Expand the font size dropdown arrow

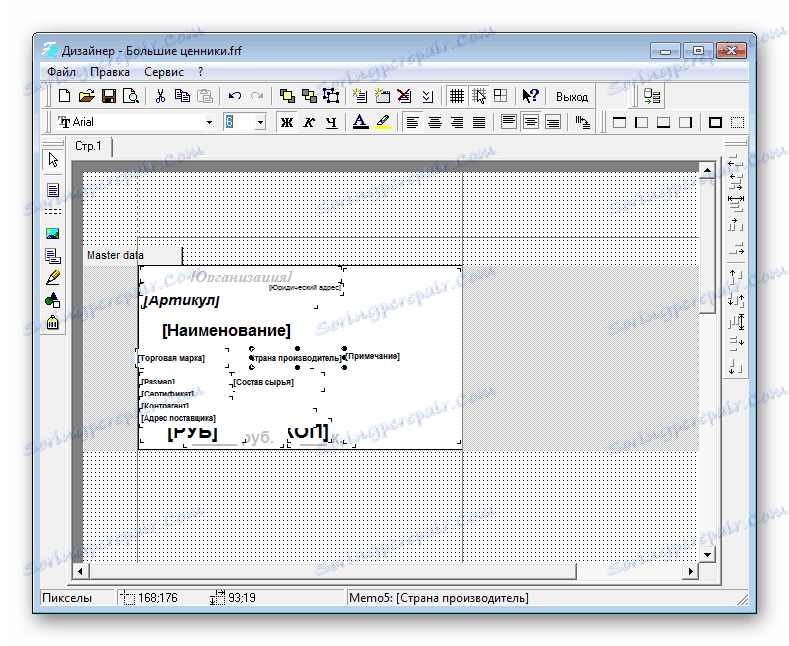[x=260, y=122]
